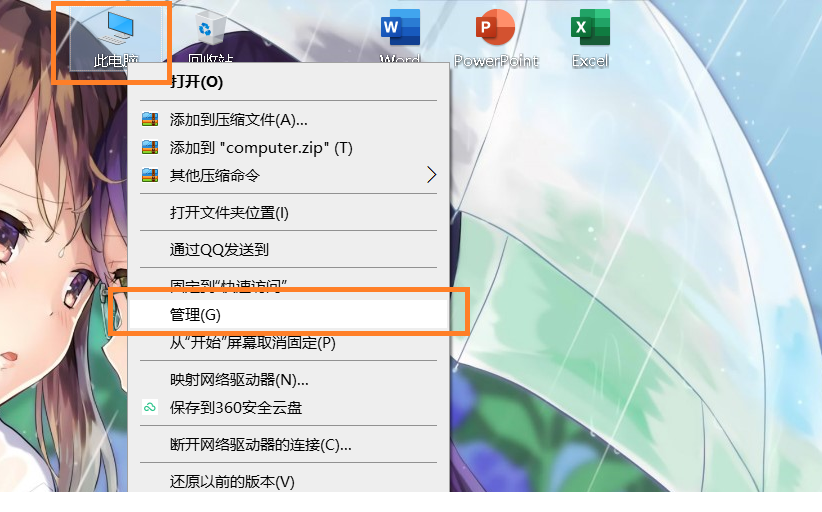
Task: Click the 360 cloud icon in the menu
Action: pos(150,407)
